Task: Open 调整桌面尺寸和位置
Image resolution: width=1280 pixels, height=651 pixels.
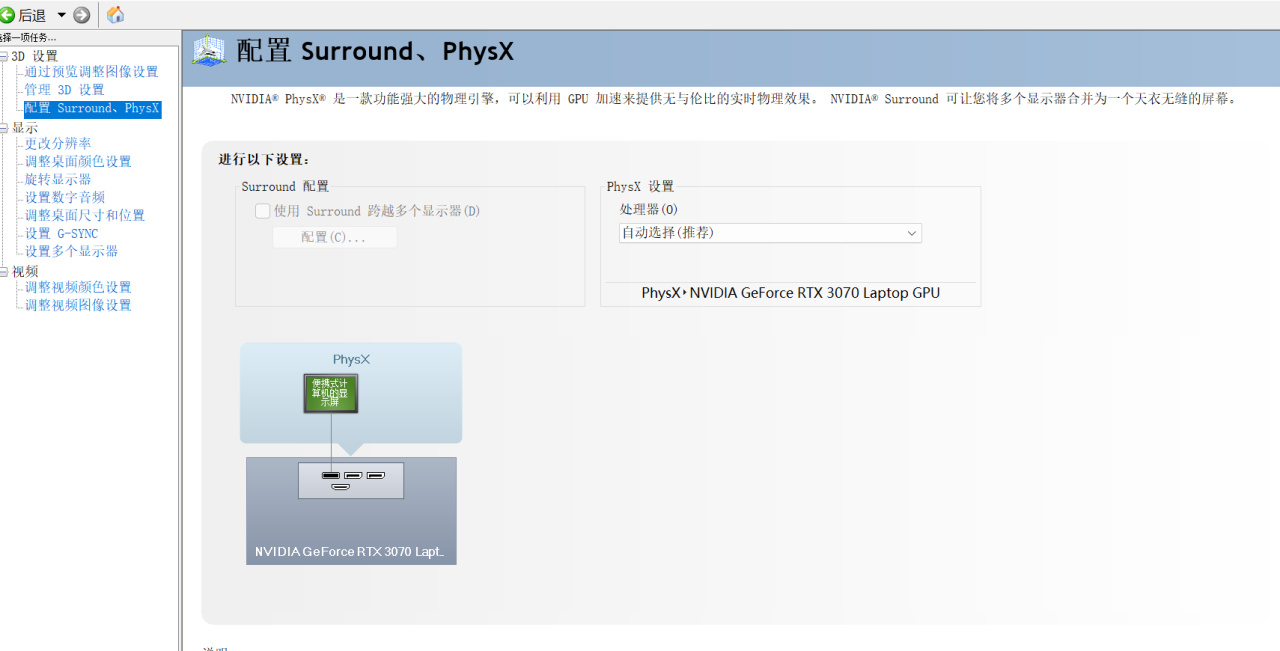Action: [x=84, y=216]
